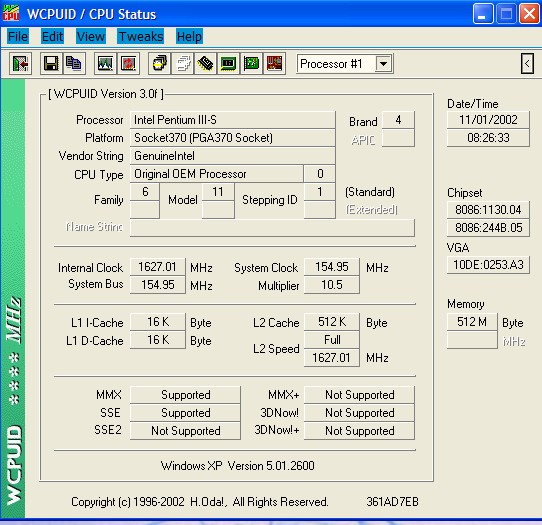Click the grayed-out stacked windows icon

pos(183,64)
